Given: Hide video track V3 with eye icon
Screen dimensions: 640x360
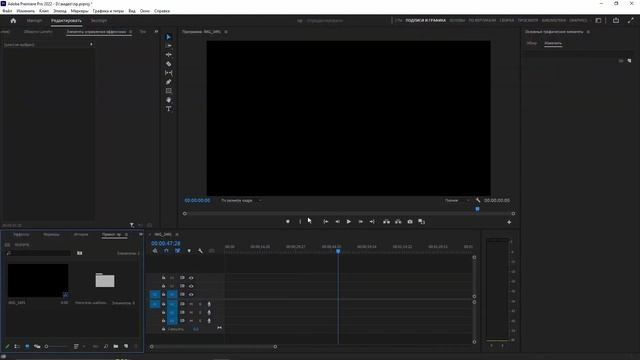Looking at the screenshot, I should (191, 278).
